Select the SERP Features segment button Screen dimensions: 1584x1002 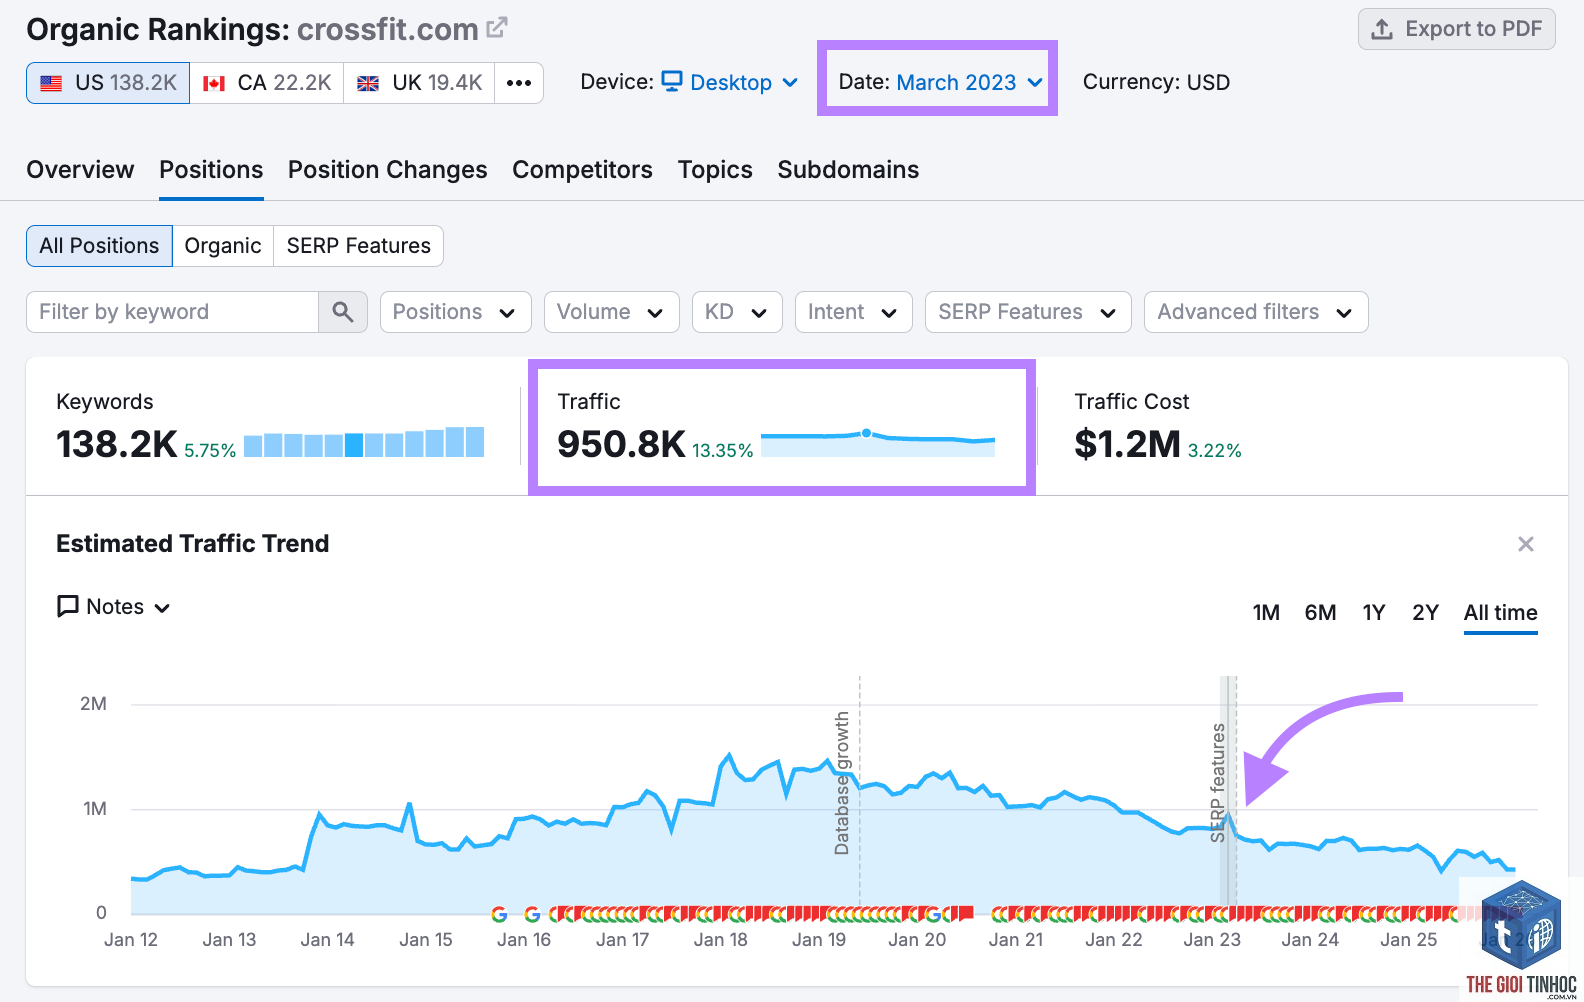[358, 246]
